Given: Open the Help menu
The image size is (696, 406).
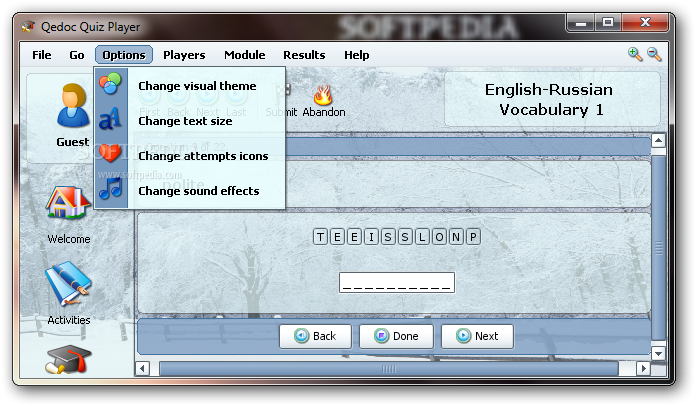Looking at the screenshot, I should [356, 55].
